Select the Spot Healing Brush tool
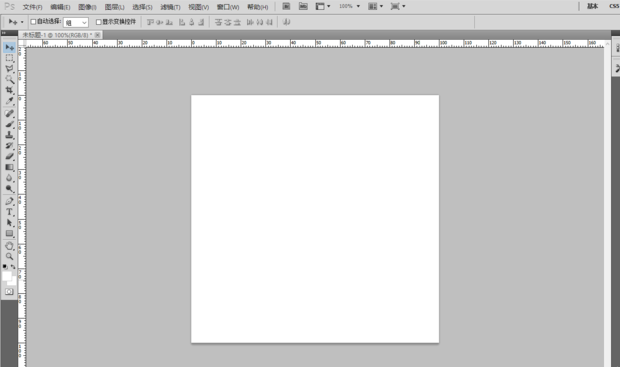Screen dimensions: 620x367 pyautogui.click(x=9, y=114)
